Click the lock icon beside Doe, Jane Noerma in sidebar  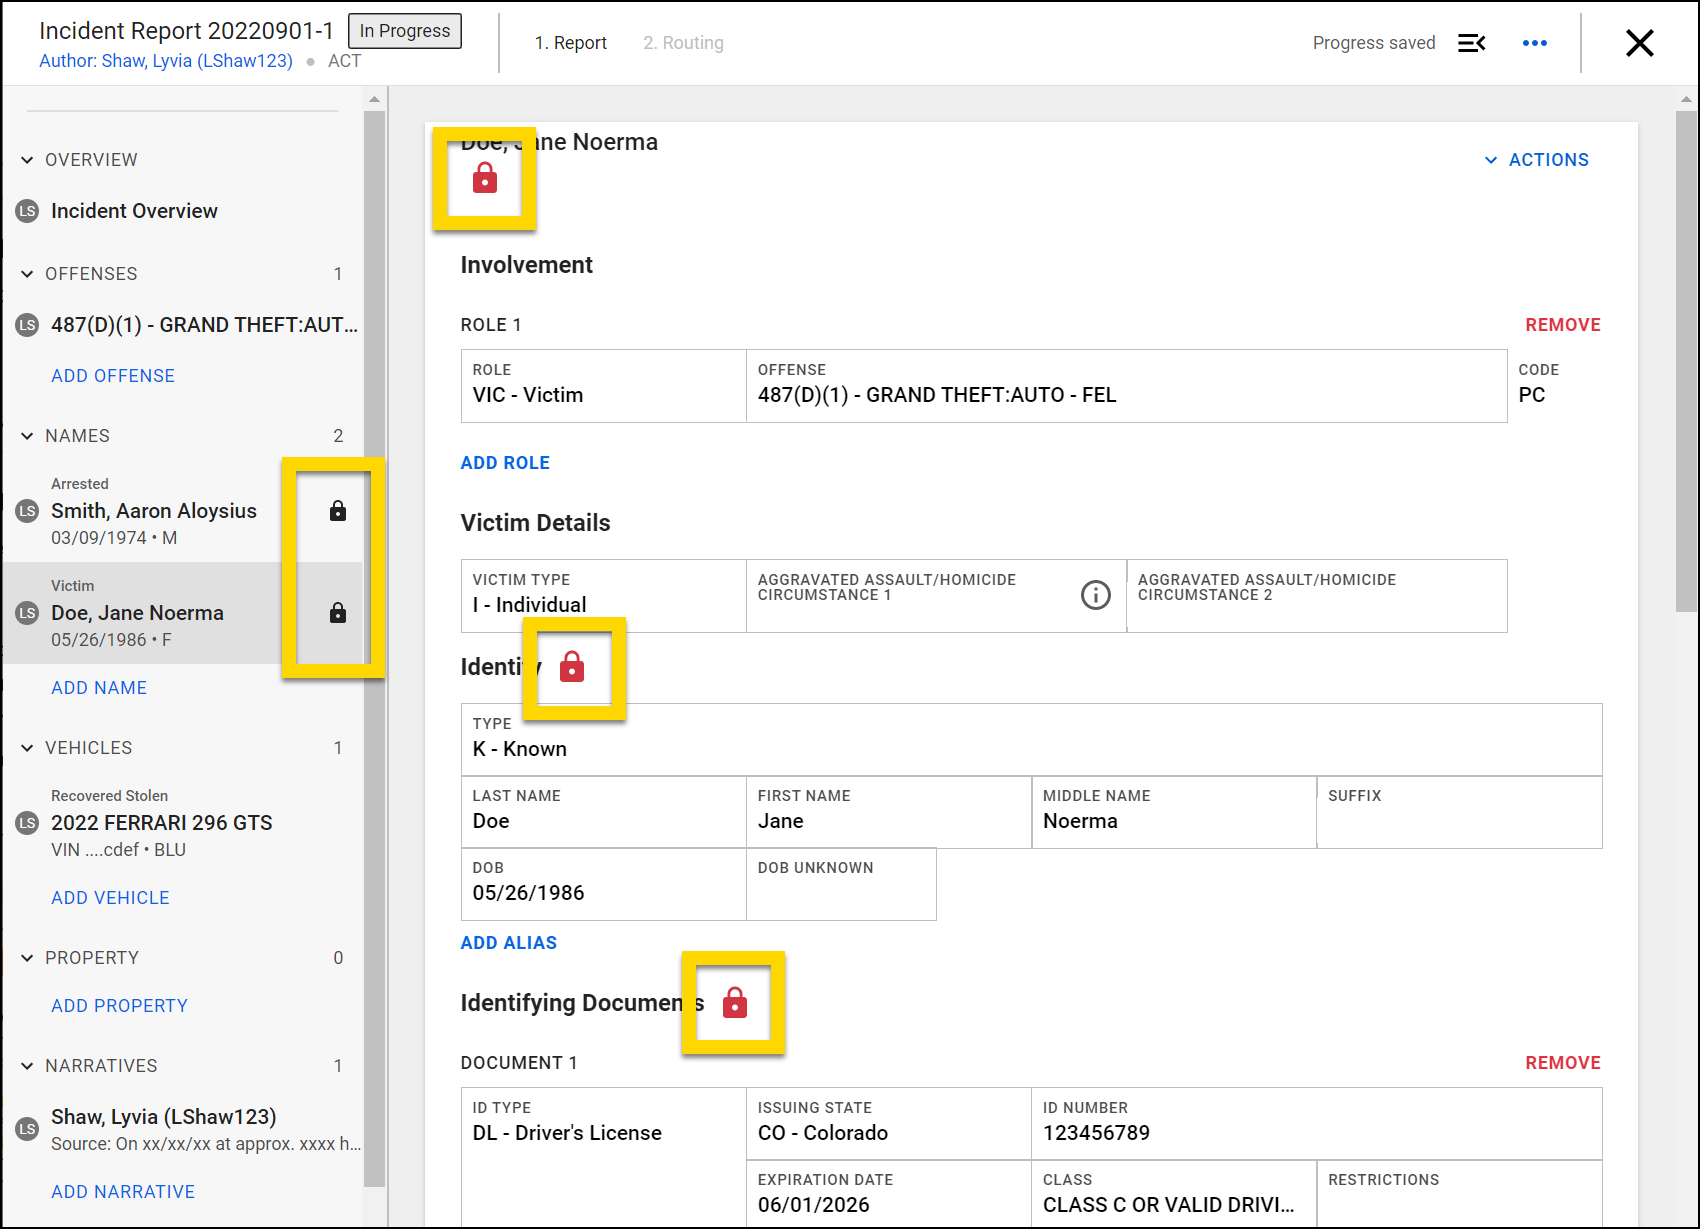[x=338, y=613]
